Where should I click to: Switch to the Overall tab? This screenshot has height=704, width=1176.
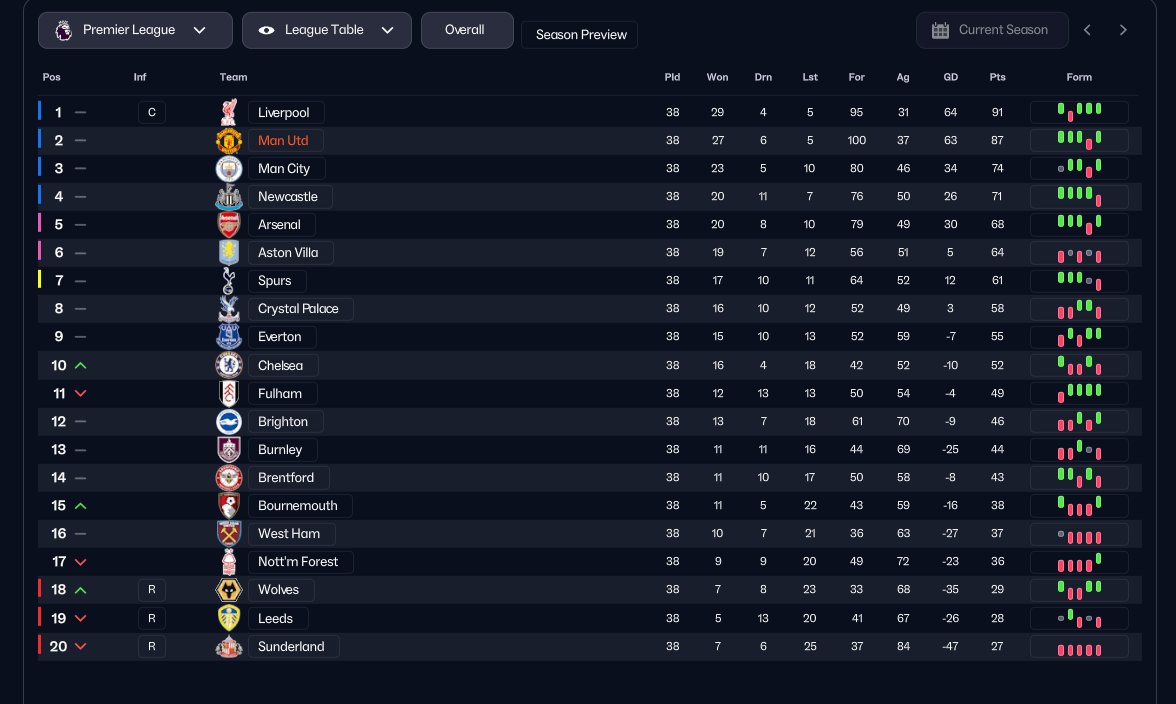pos(465,30)
